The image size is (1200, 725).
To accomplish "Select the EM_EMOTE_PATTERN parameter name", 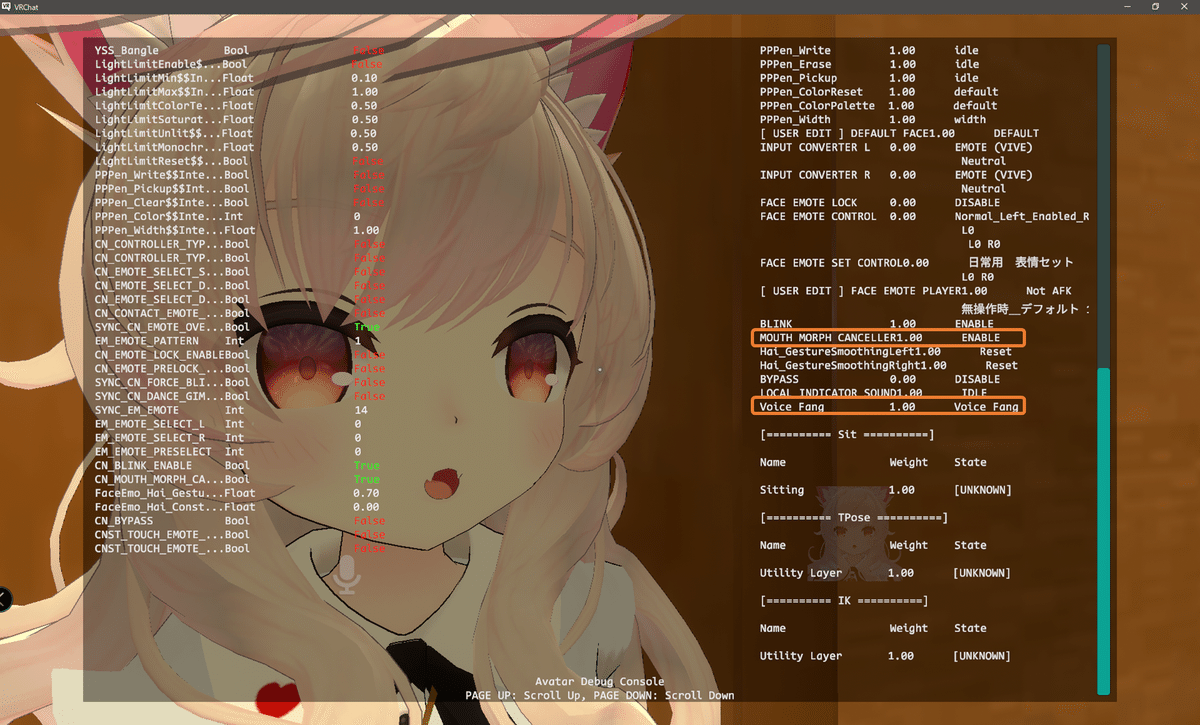I will 148,341.
